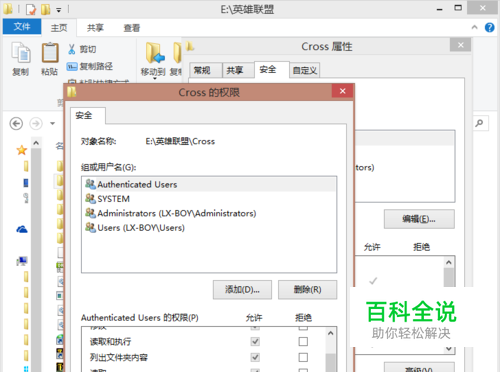The height and width of the screenshot is (372, 500).
Task: Select Users (LX-BOY\Users) entry
Action: (x=209, y=228)
